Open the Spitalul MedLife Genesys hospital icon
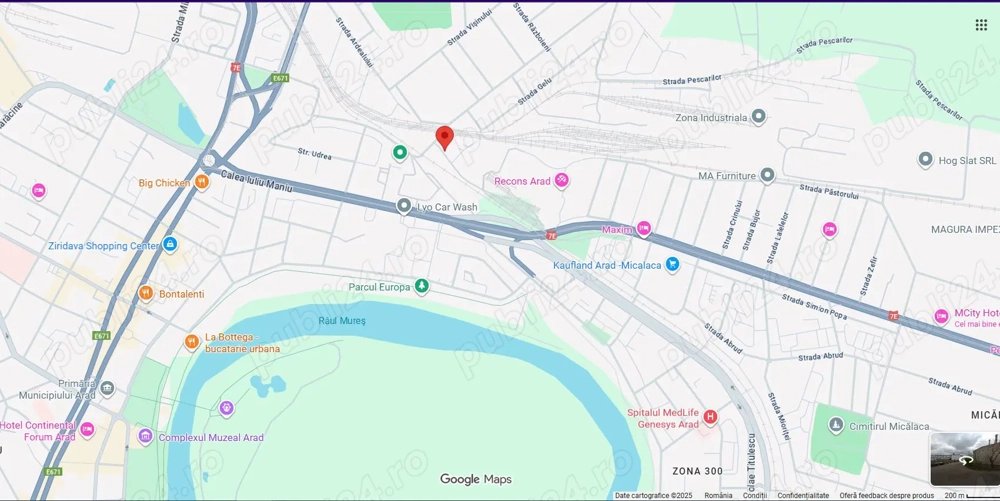 tap(710, 418)
